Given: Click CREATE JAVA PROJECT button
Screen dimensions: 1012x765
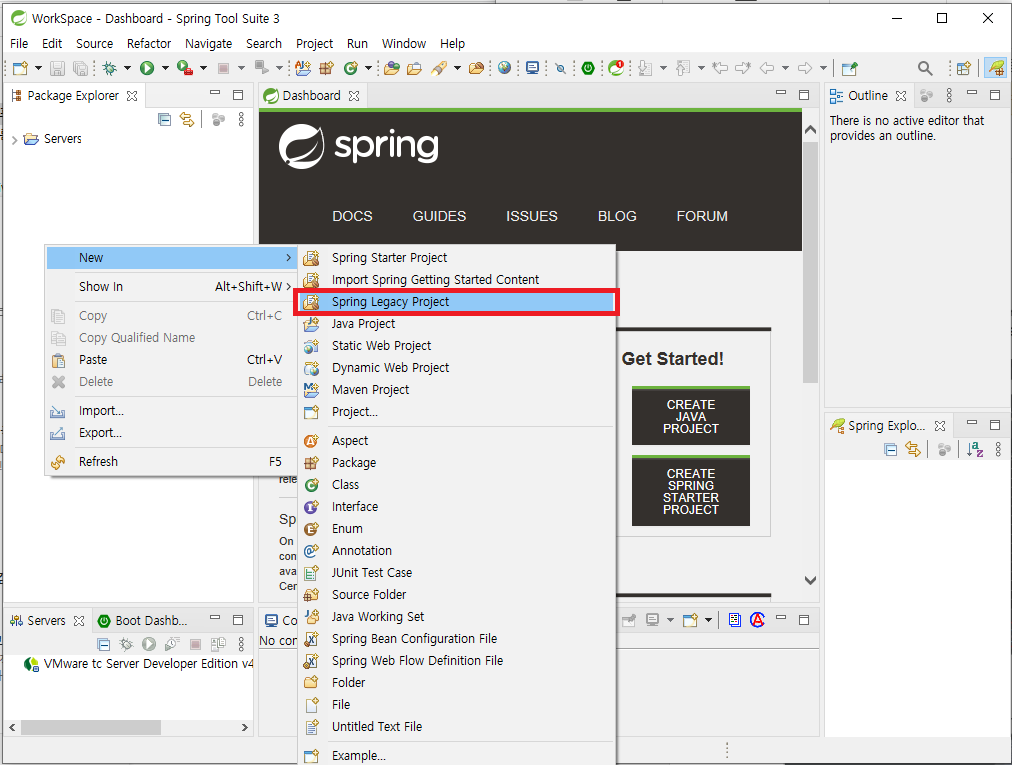Looking at the screenshot, I should 691,416.
